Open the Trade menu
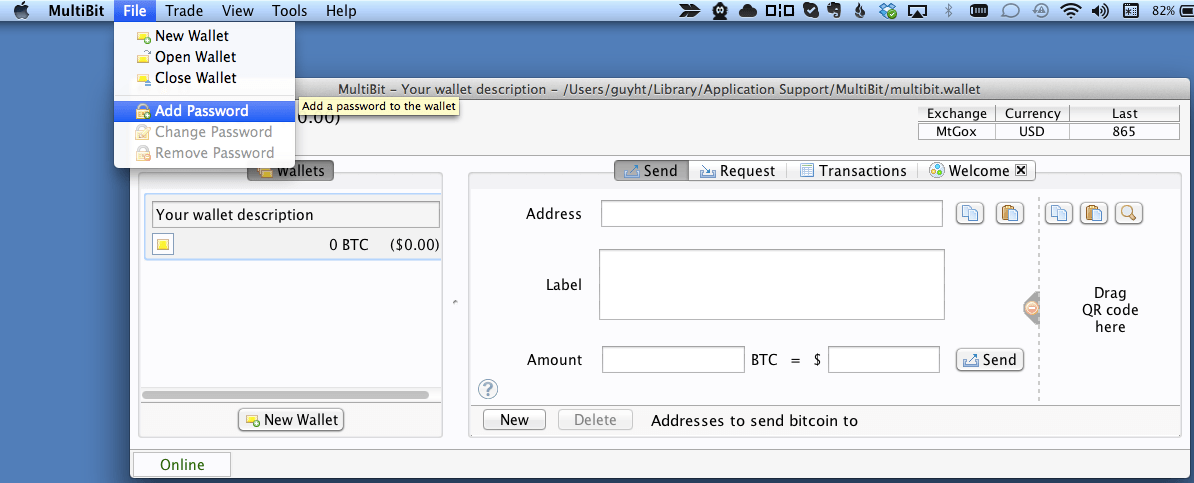The image size is (1194, 483). 184,11
